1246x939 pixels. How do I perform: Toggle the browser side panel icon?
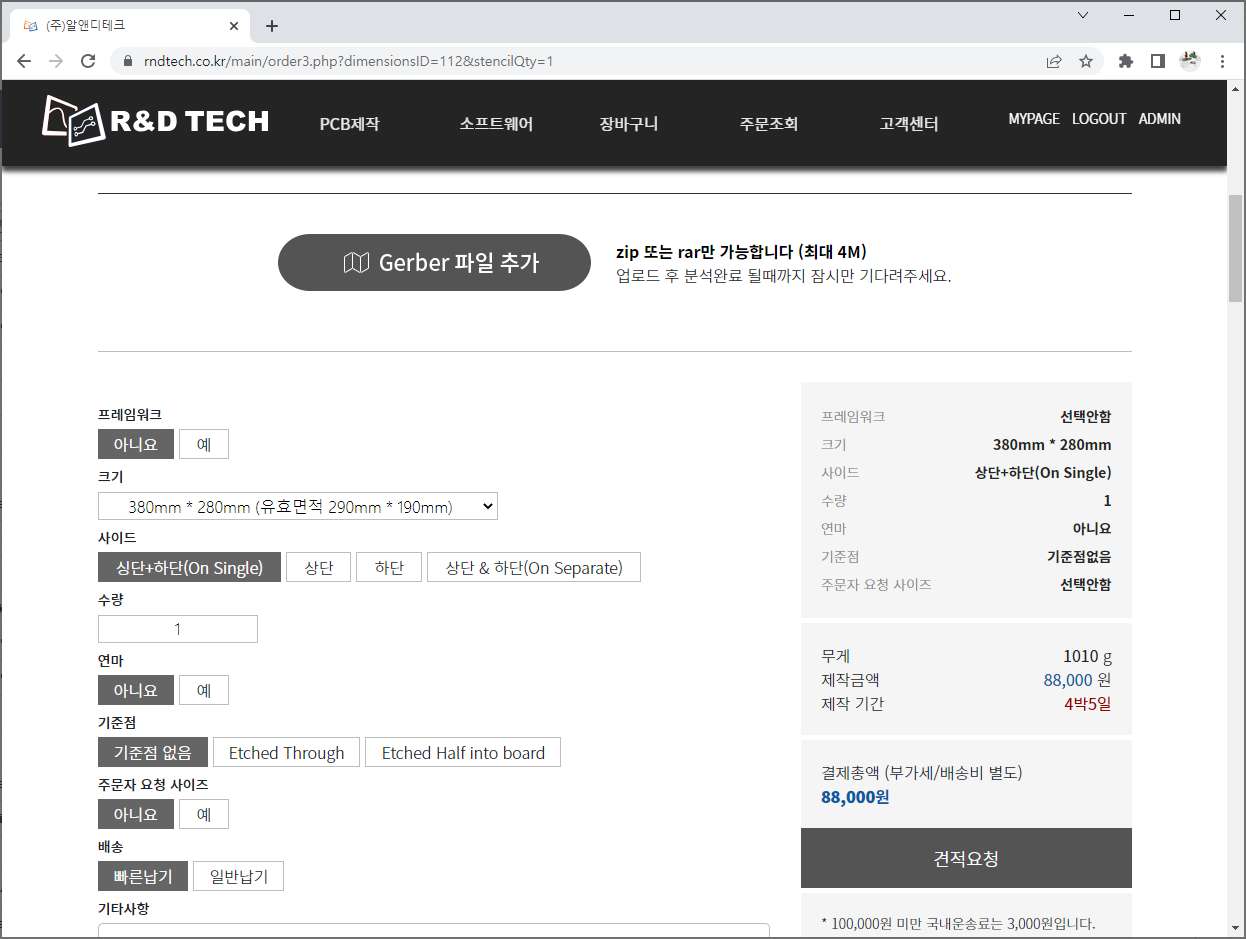tap(1157, 61)
